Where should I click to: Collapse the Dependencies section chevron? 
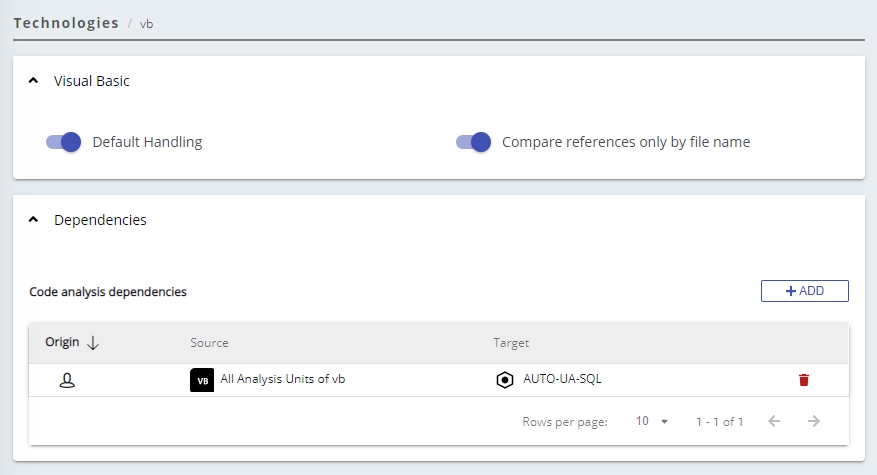pos(33,220)
